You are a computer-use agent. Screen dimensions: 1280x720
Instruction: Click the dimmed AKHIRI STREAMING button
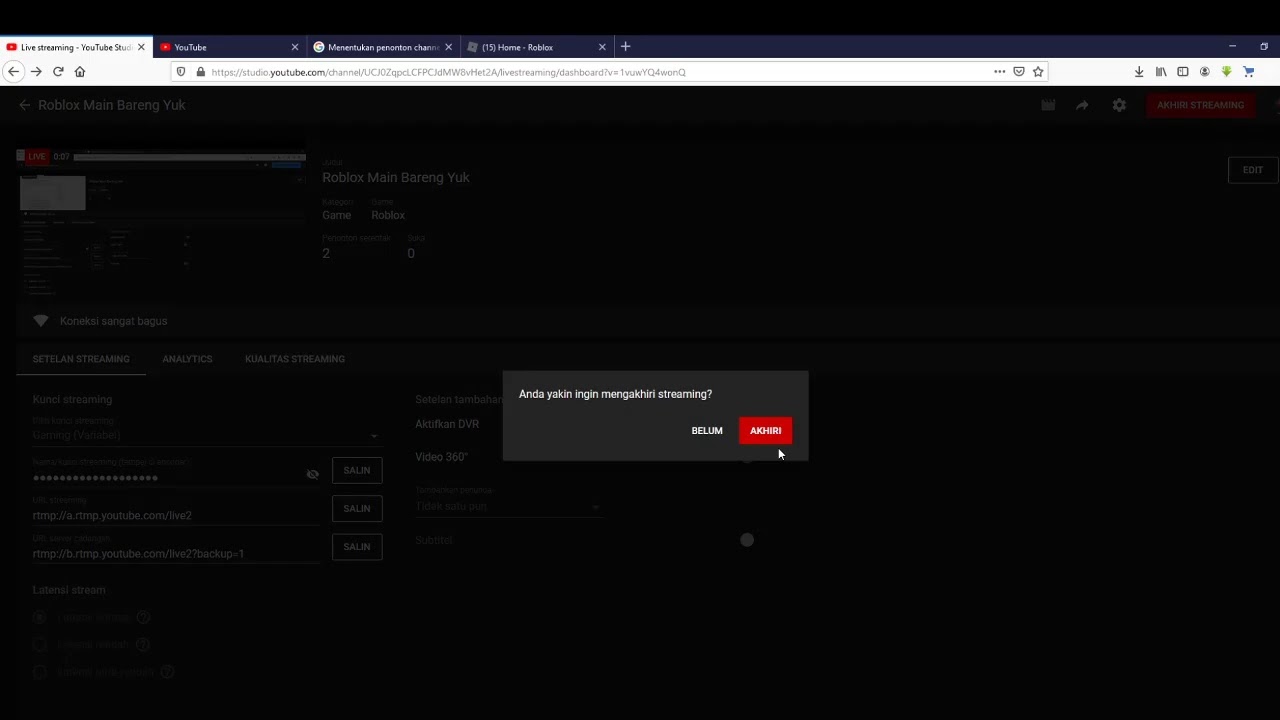pos(1200,105)
